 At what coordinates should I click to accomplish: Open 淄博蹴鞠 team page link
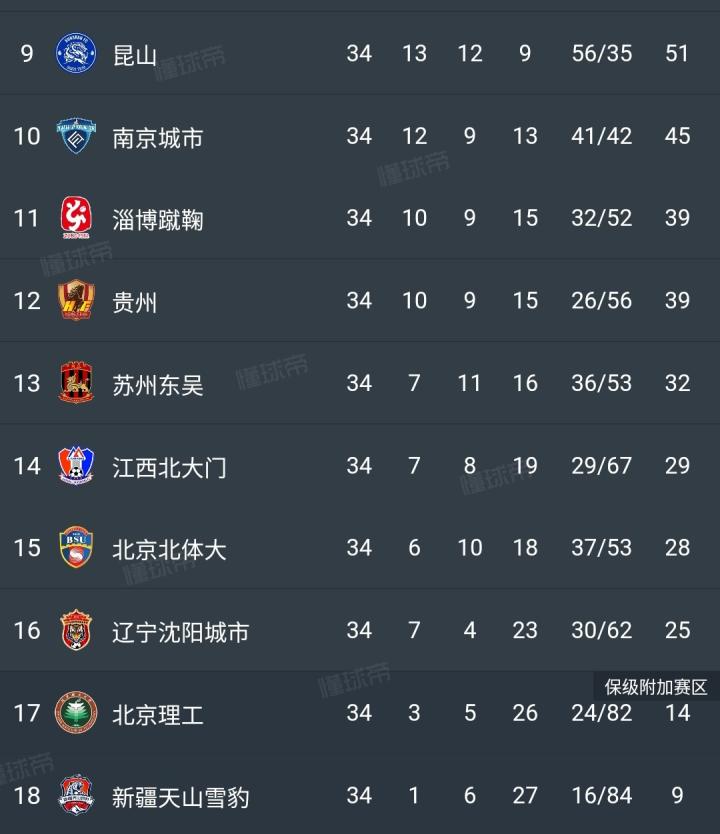158,219
